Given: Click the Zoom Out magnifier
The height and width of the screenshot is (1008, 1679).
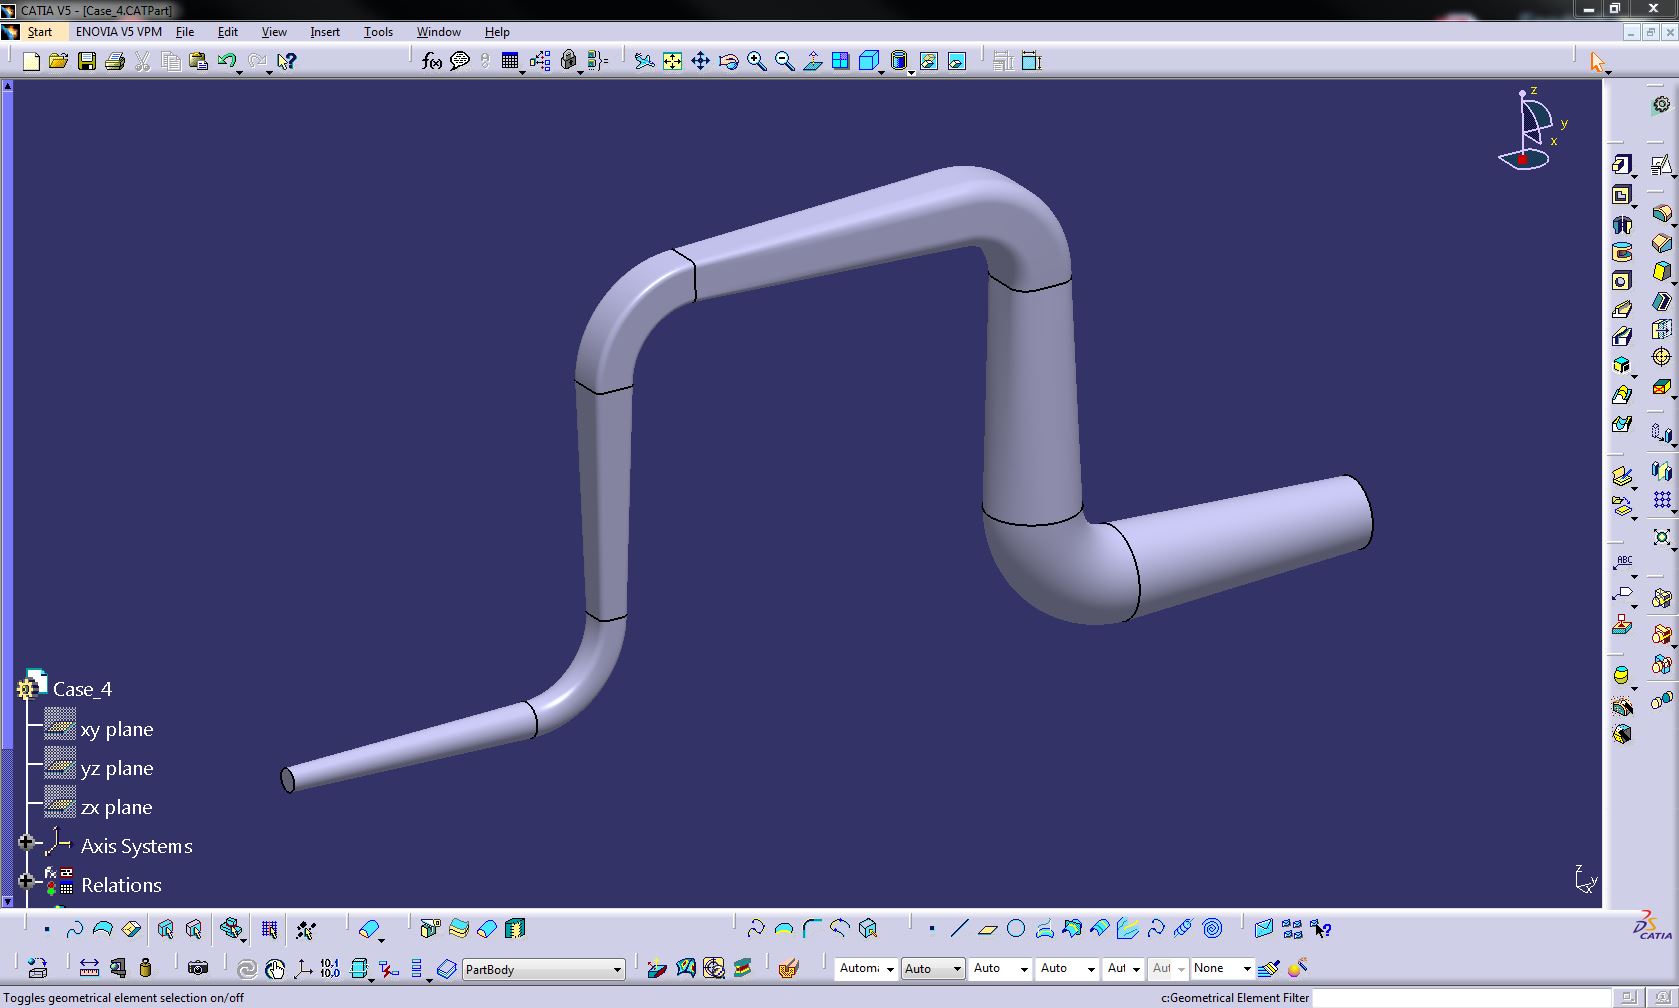Looking at the screenshot, I should 785,62.
